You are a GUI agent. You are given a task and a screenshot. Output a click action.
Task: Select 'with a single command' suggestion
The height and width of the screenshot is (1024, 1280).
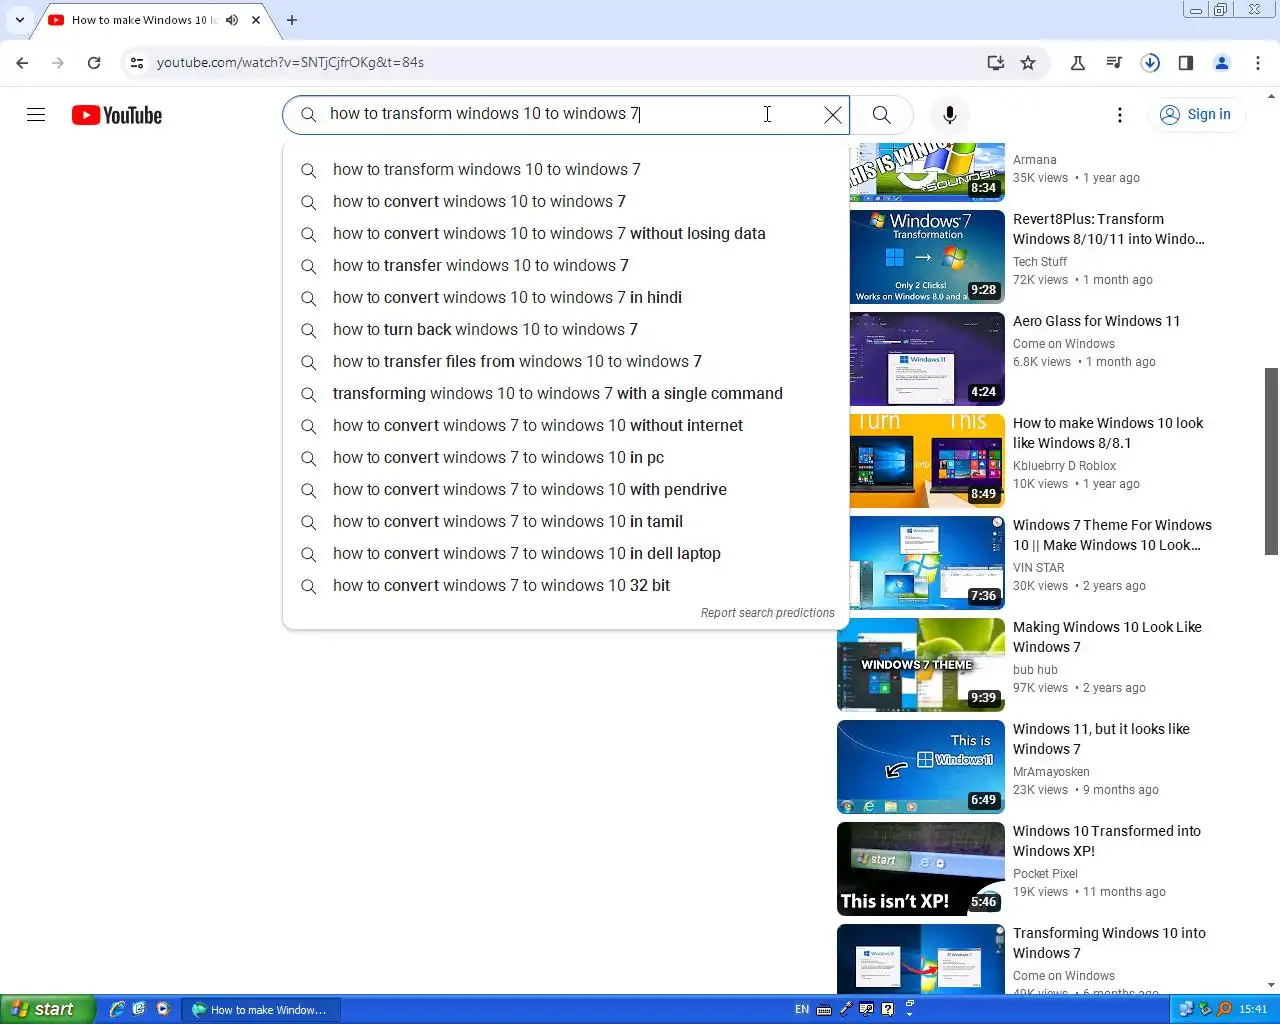click(566, 394)
